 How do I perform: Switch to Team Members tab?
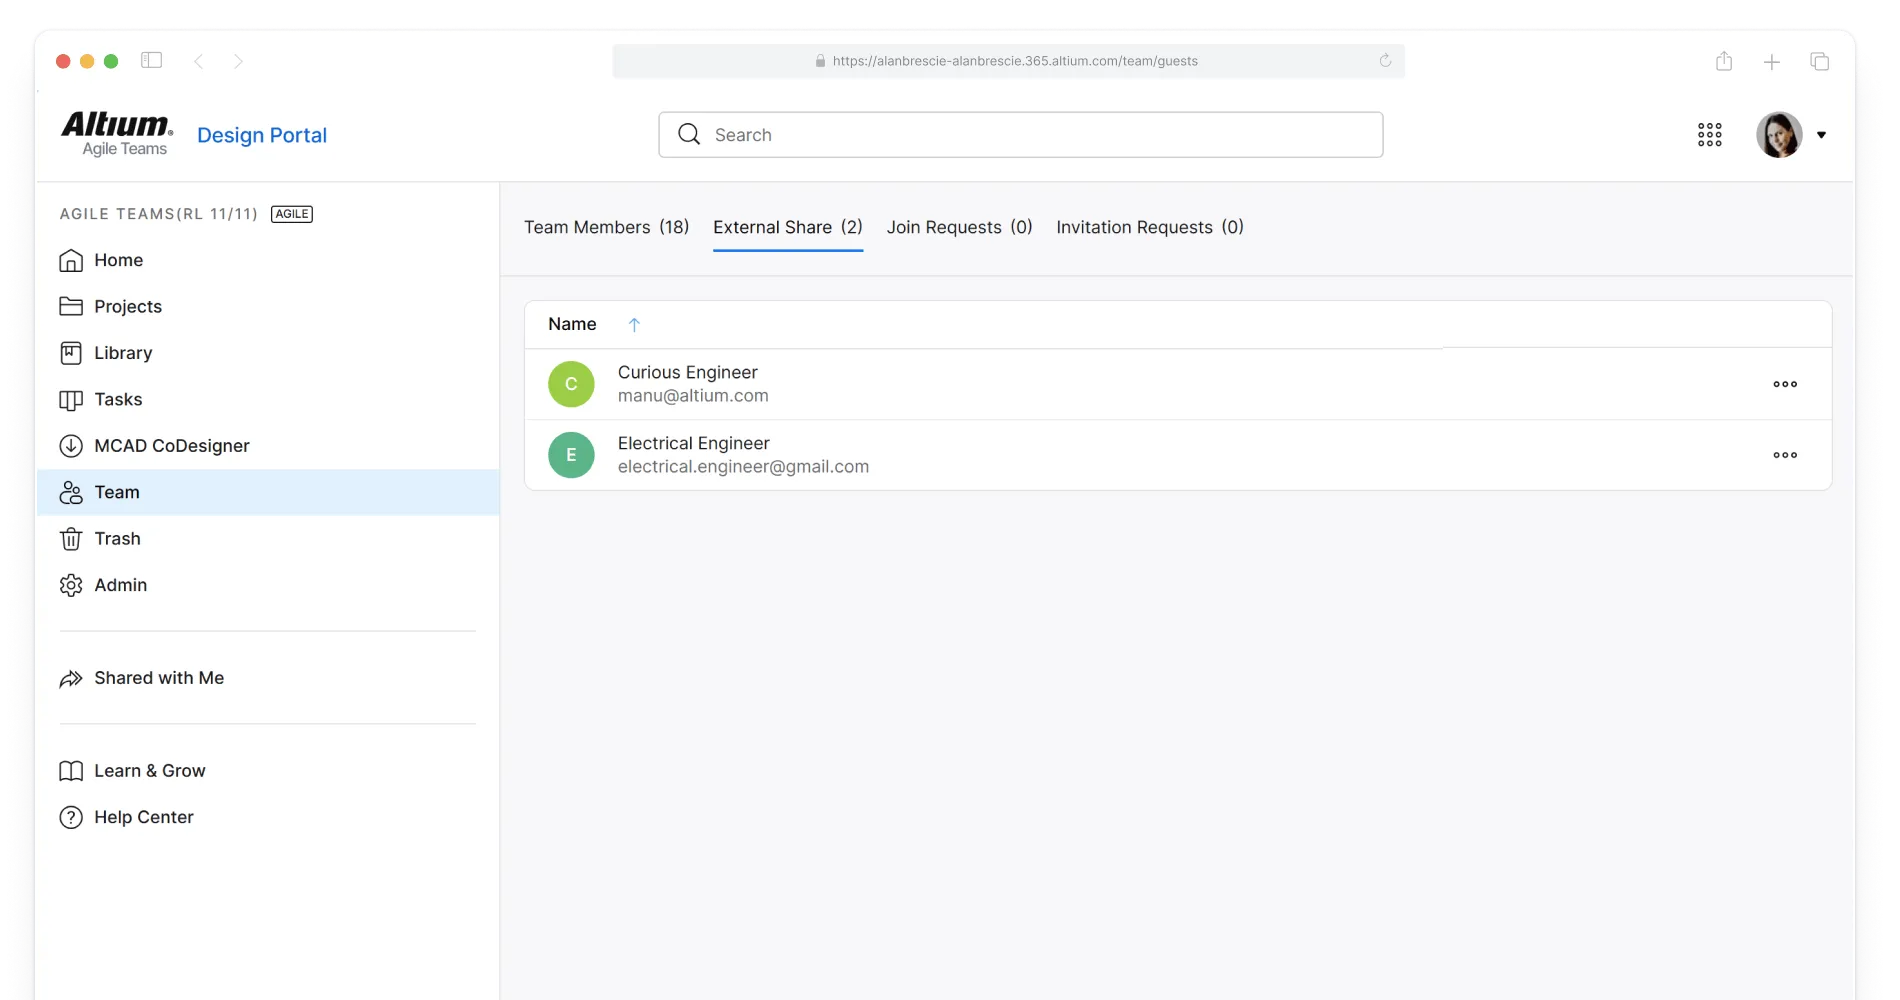click(607, 227)
